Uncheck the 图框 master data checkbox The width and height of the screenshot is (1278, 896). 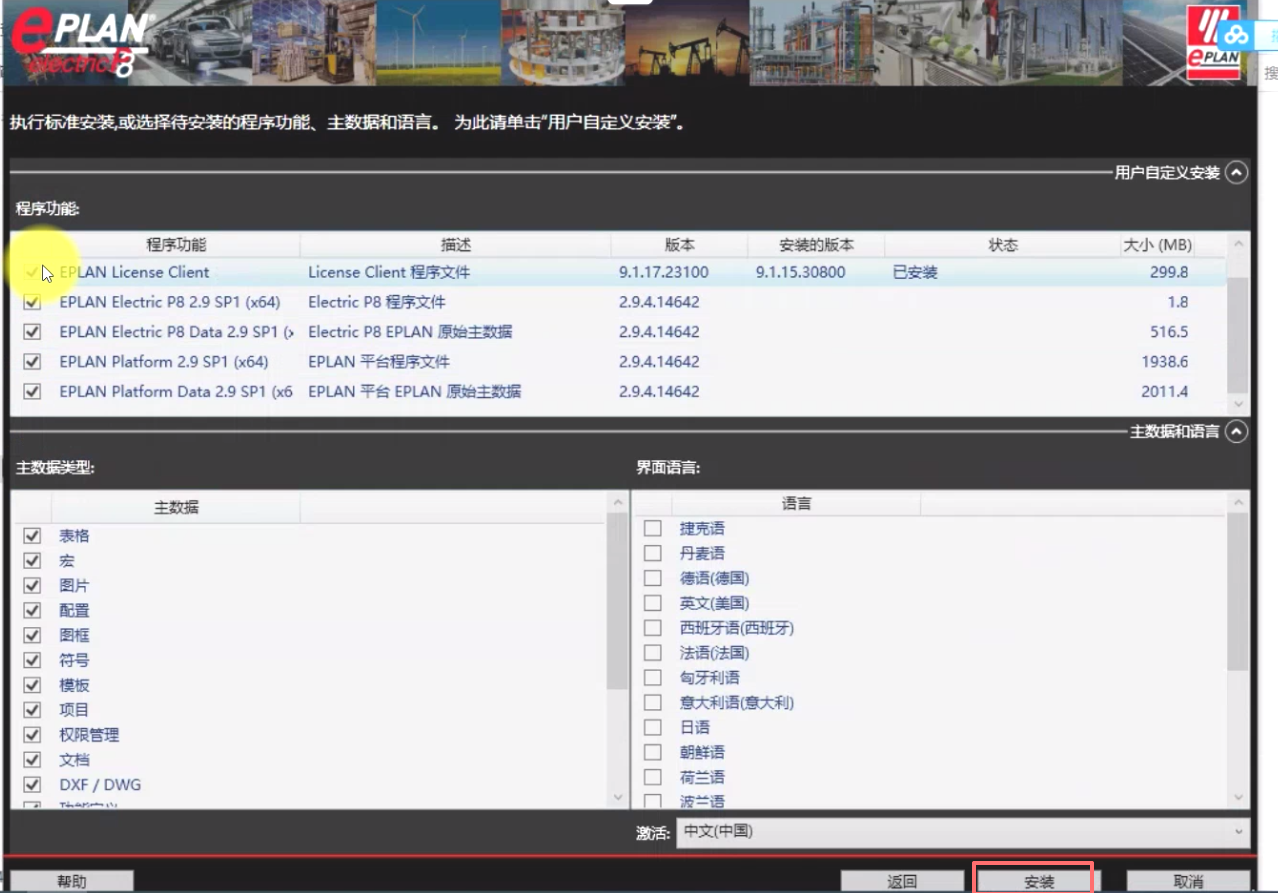click(32, 635)
